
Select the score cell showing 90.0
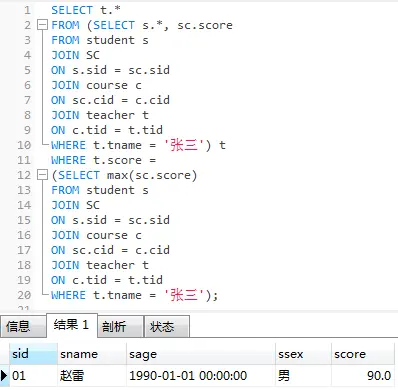click(363, 376)
